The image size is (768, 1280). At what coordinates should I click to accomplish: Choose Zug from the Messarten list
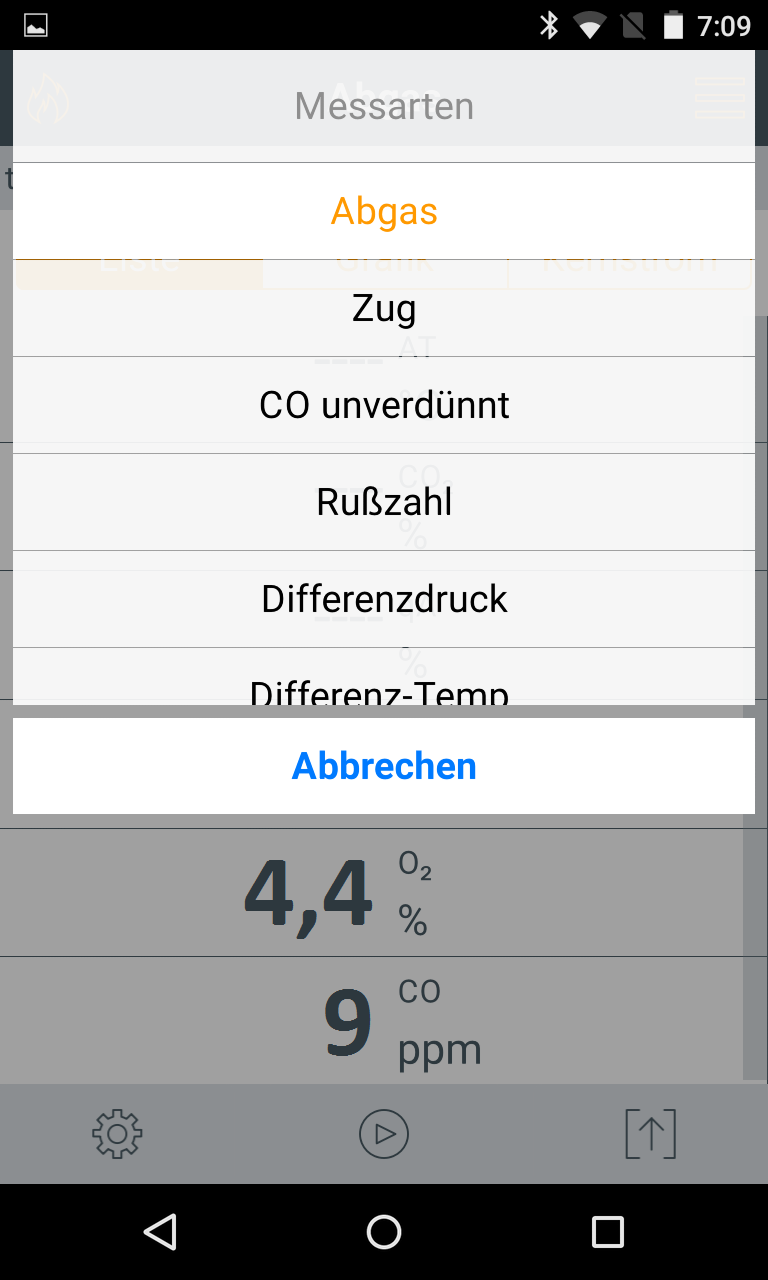tap(384, 308)
